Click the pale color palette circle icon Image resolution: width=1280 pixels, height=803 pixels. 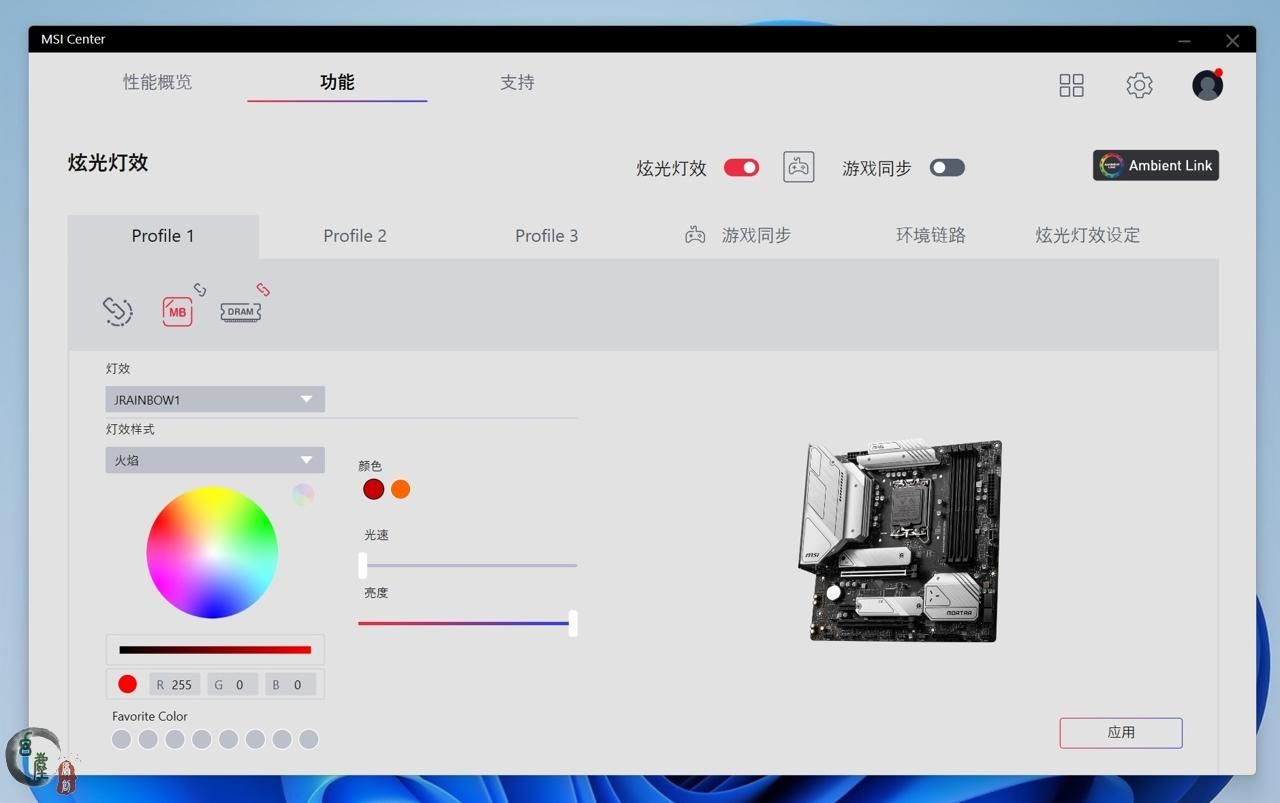[303, 494]
